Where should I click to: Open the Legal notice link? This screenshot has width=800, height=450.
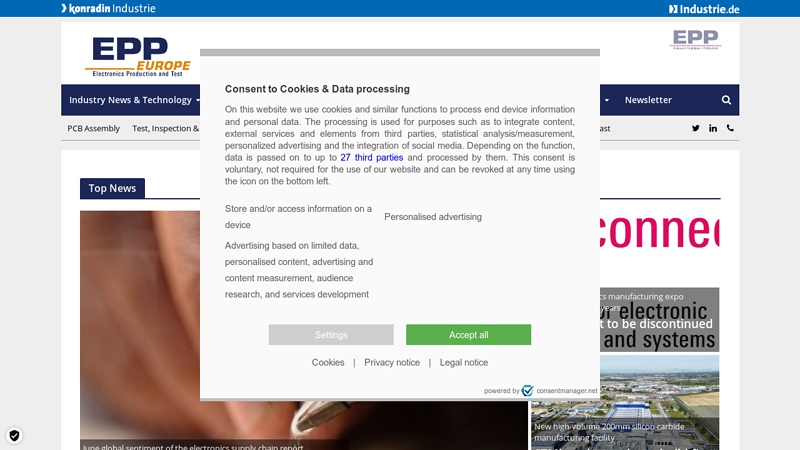pos(464,362)
